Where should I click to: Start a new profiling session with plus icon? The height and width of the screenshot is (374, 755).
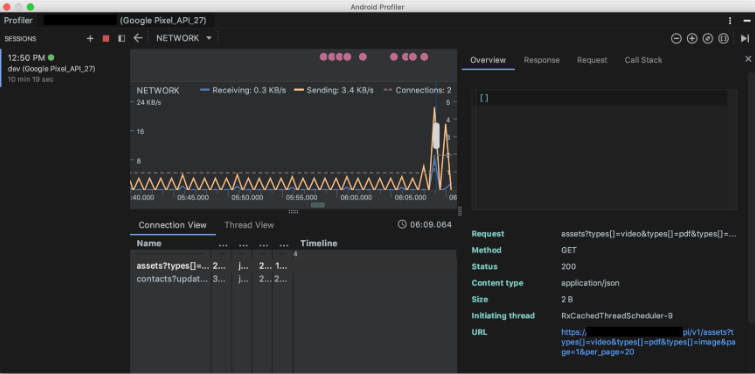(x=90, y=39)
